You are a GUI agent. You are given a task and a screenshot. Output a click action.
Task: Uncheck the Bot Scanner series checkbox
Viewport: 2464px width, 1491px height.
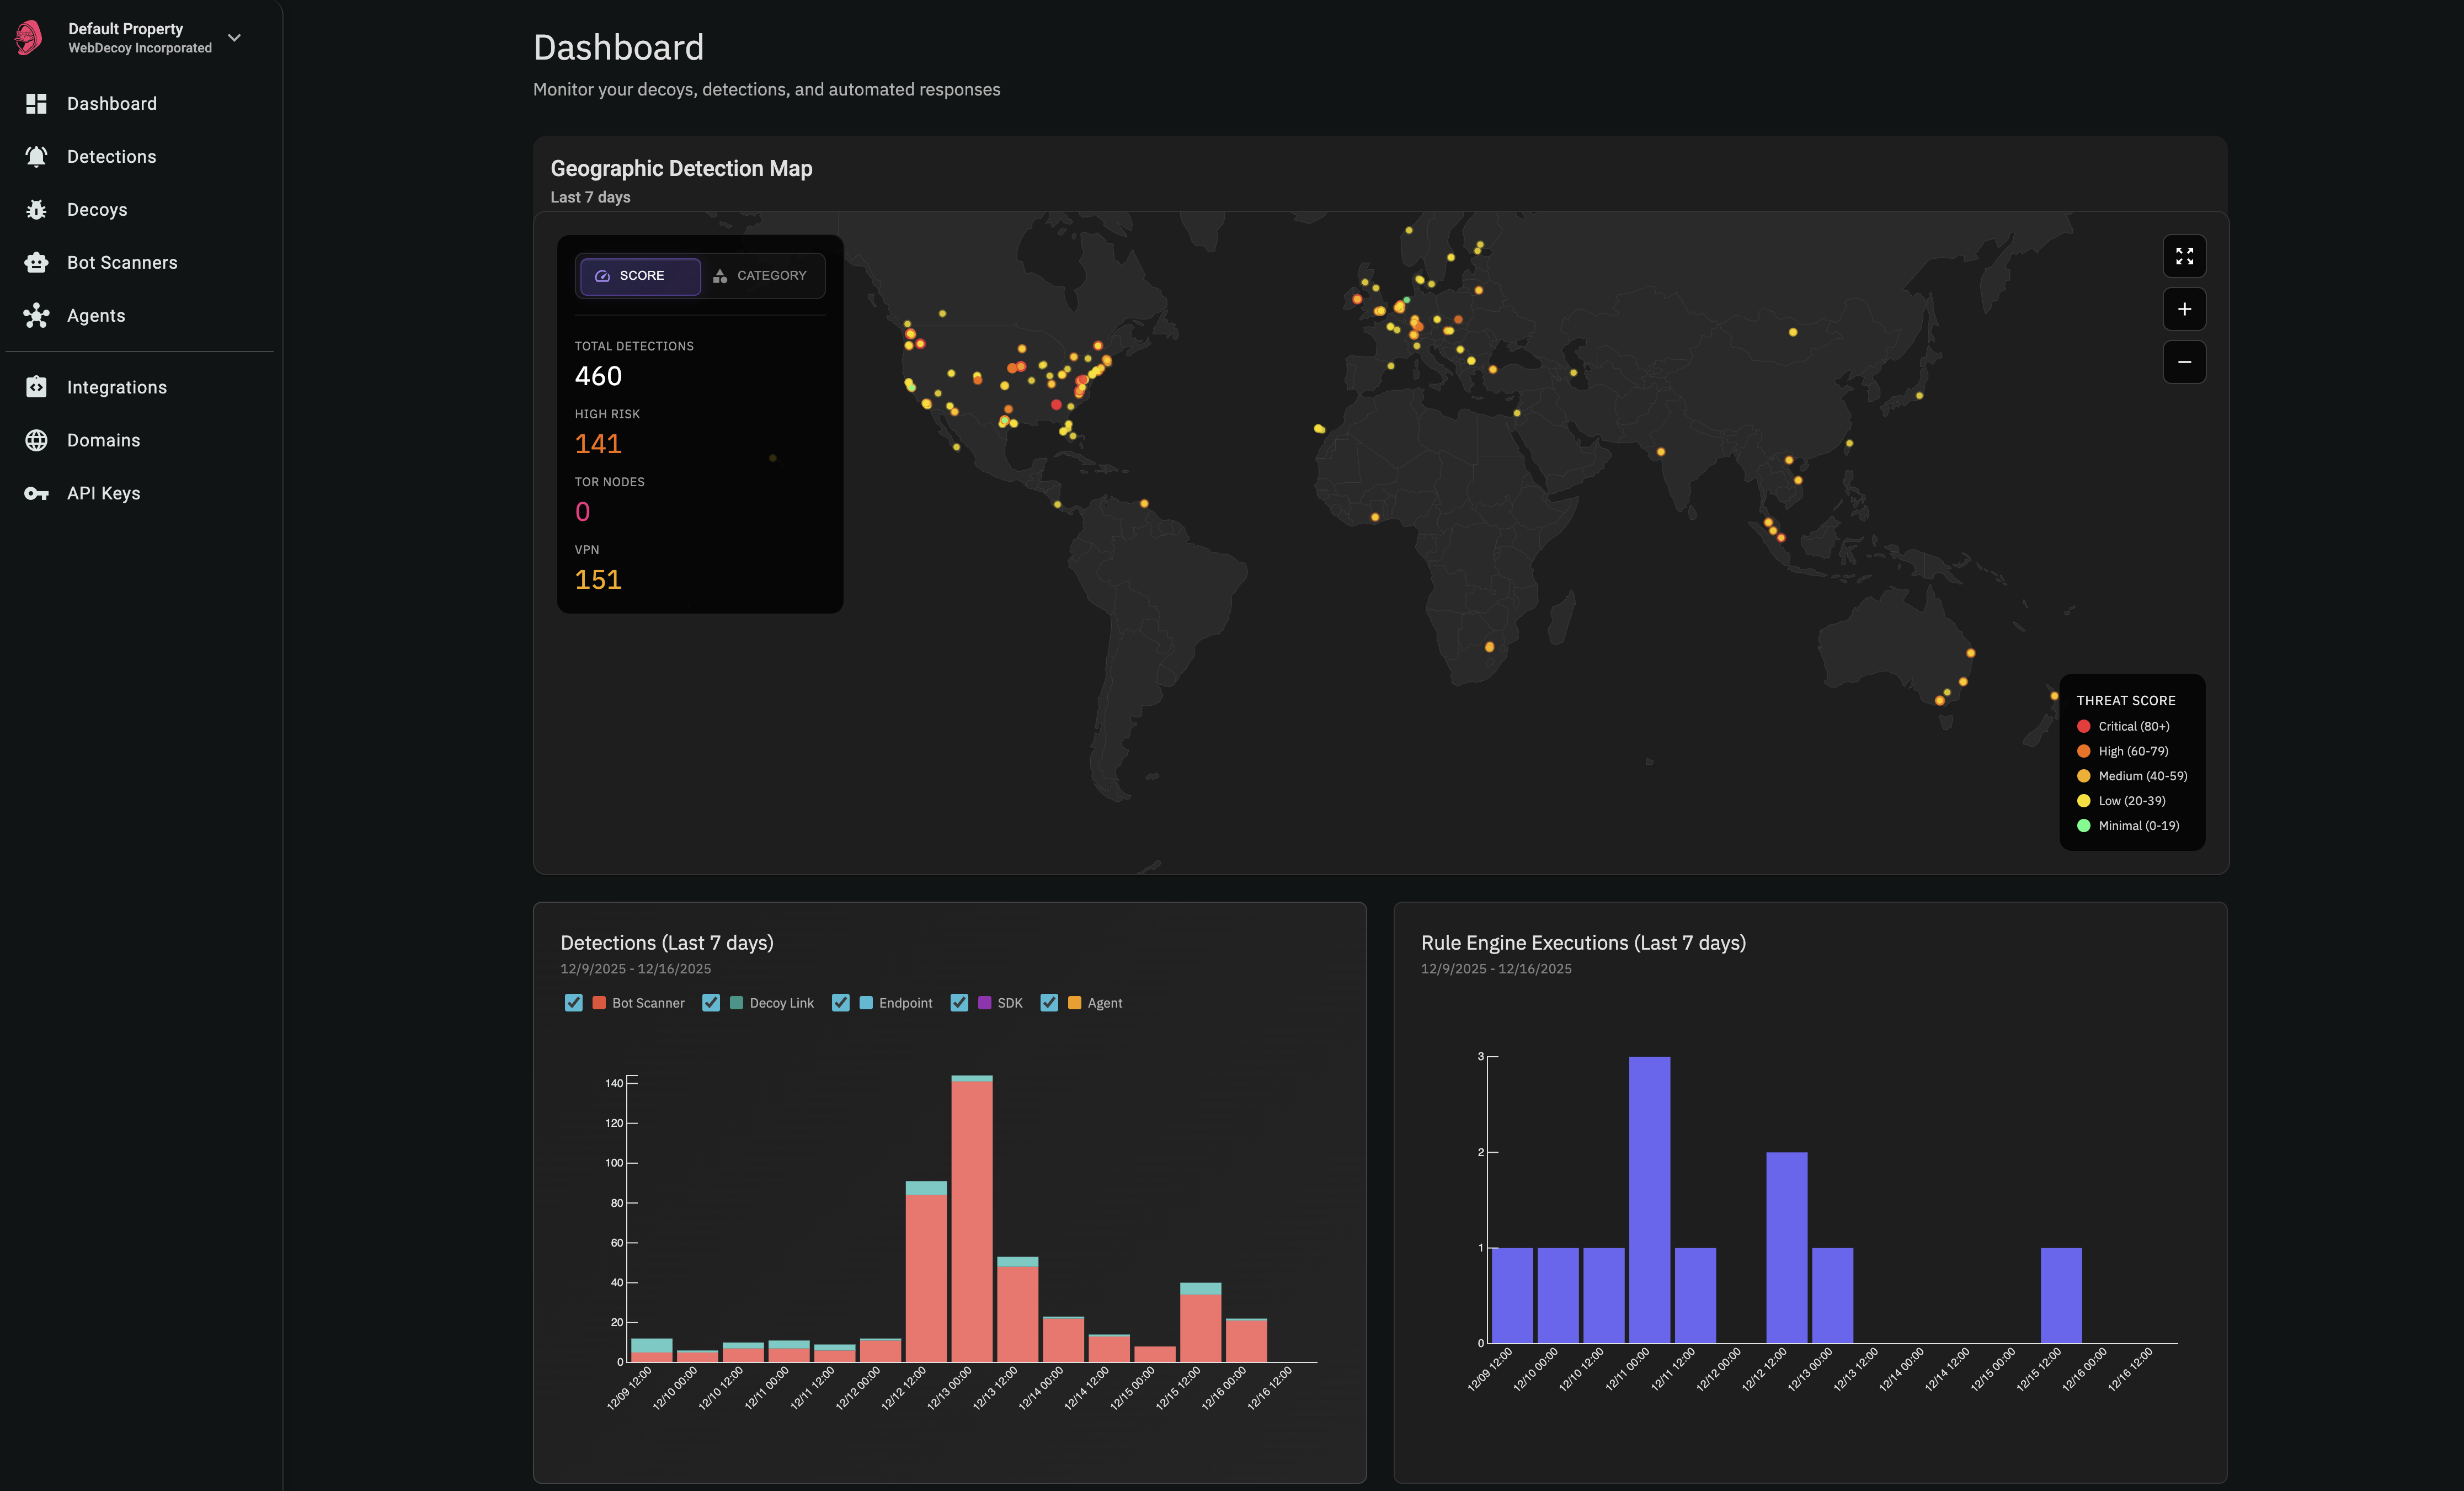pos(574,1002)
